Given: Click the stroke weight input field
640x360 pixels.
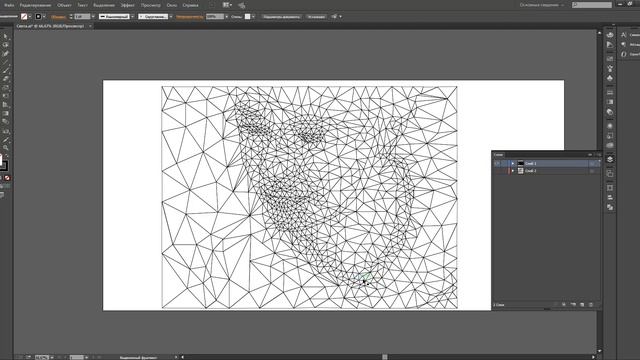Looking at the screenshot, I should pos(82,17).
